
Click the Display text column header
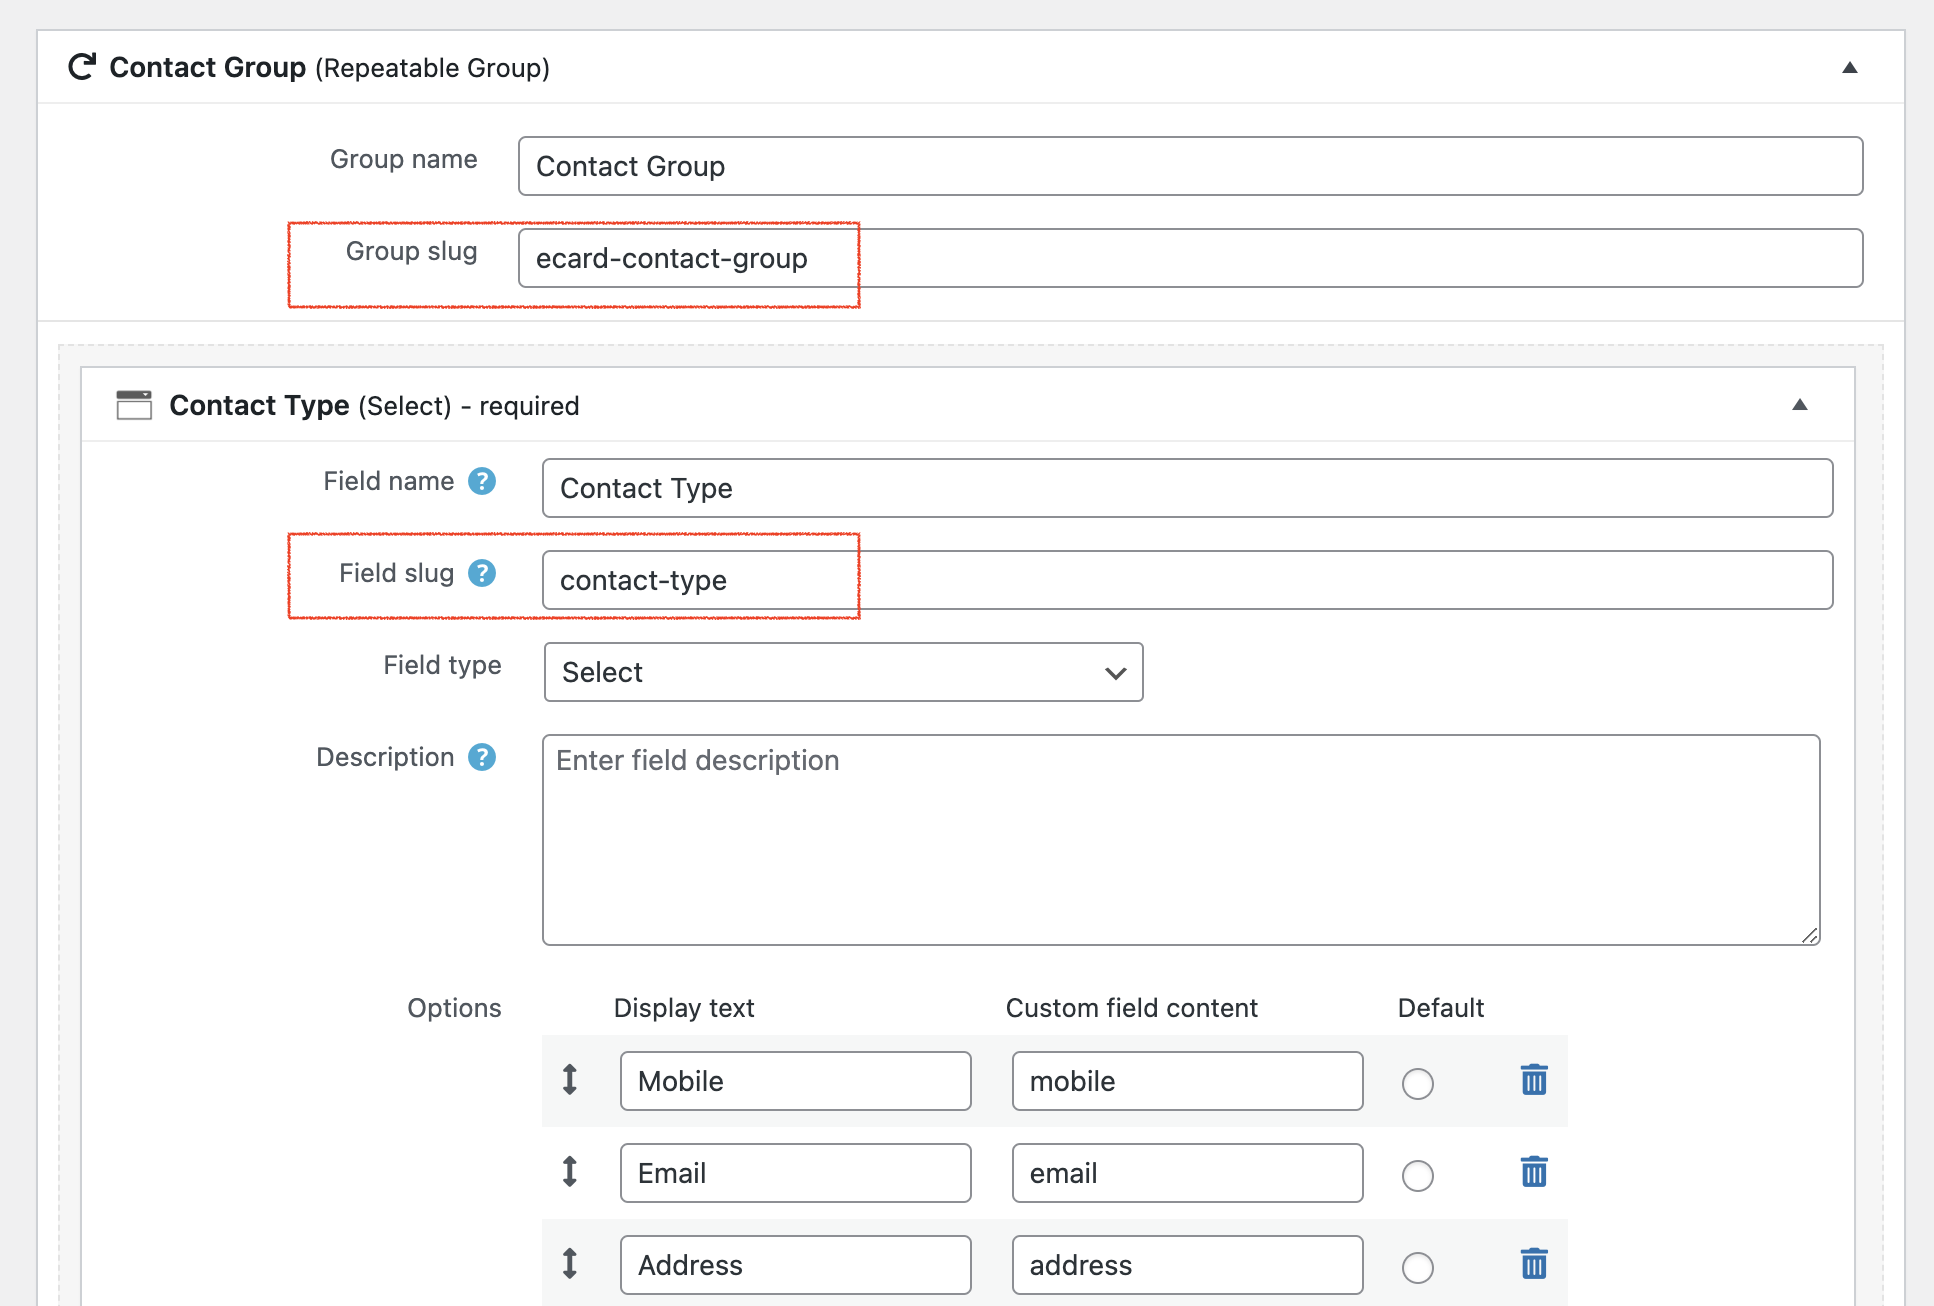click(684, 1008)
